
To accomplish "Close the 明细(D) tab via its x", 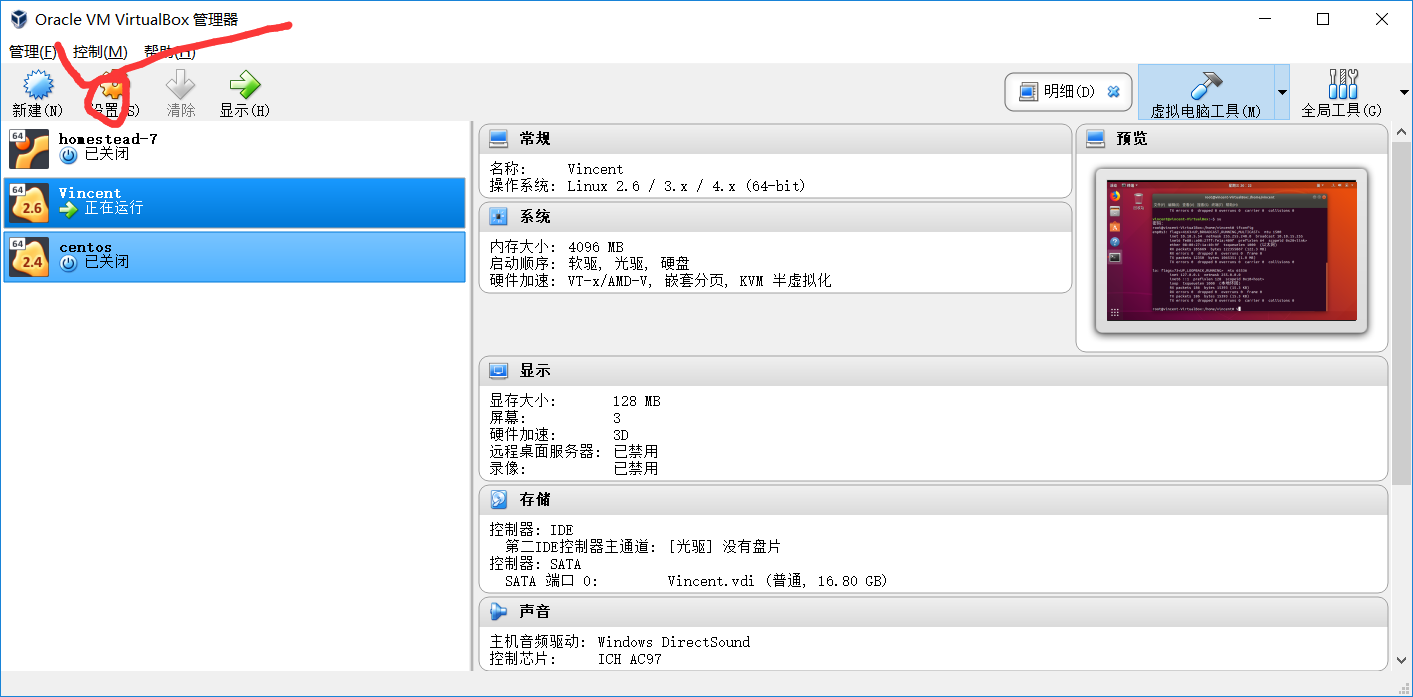I will tap(1113, 90).
